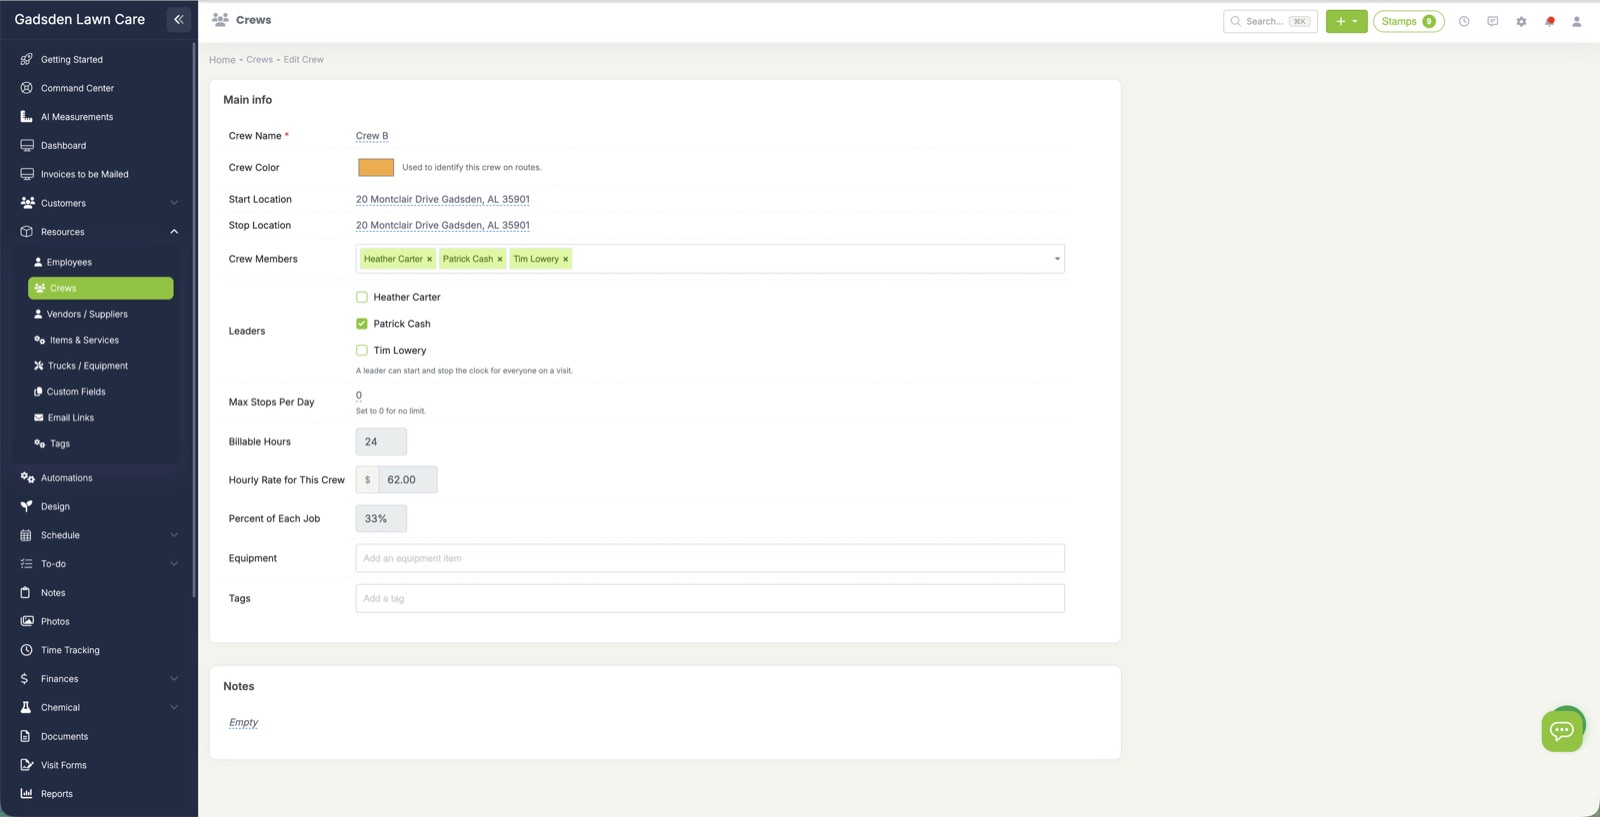Remove Heather Carter from crew members
Viewport: 1600px width, 817px height.
pyautogui.click(x=430, y=259)
